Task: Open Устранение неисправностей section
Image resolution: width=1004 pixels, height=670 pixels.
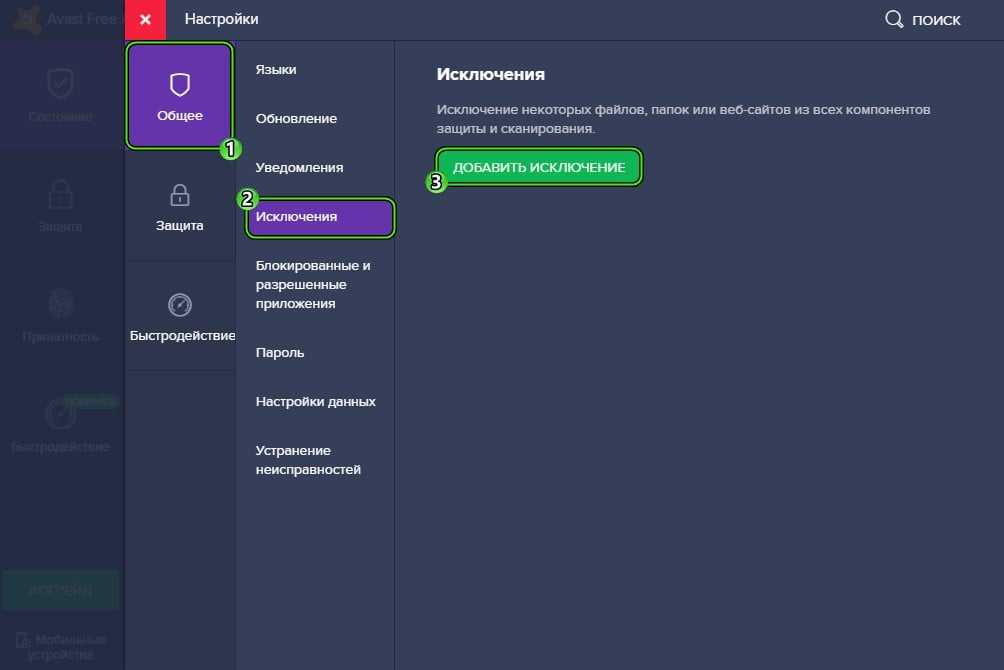Action: (308, 460)
